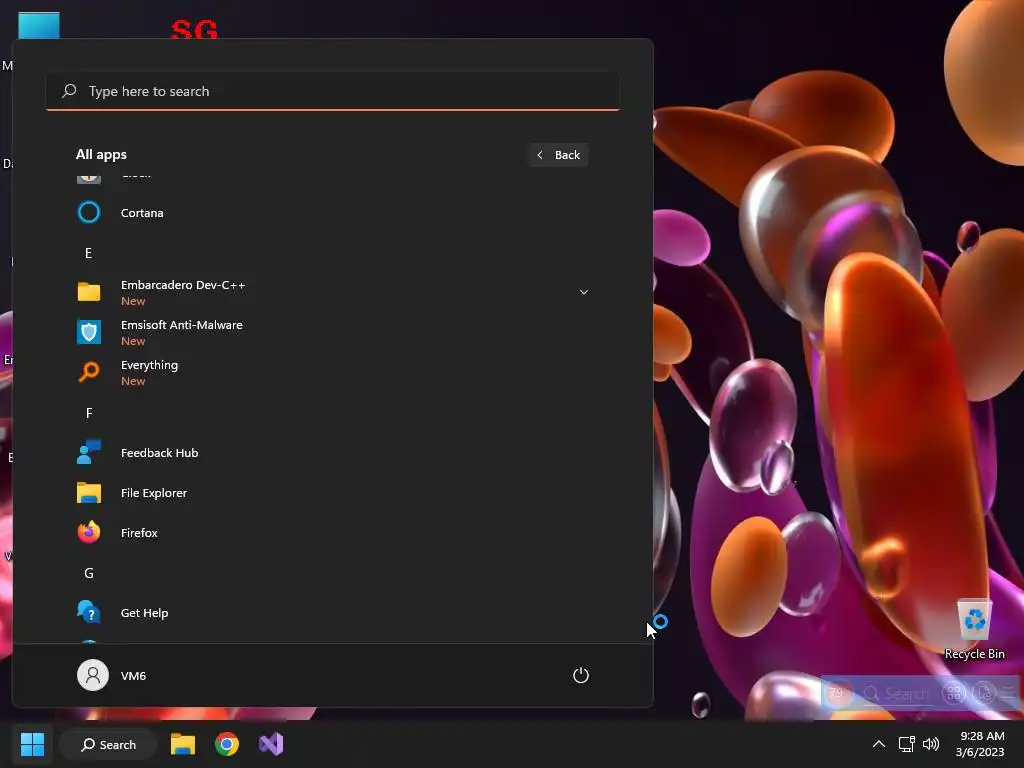Click the Feedback Hub text label
The width and height of the screenshot is (1024, 768).
tap(159, 453)
